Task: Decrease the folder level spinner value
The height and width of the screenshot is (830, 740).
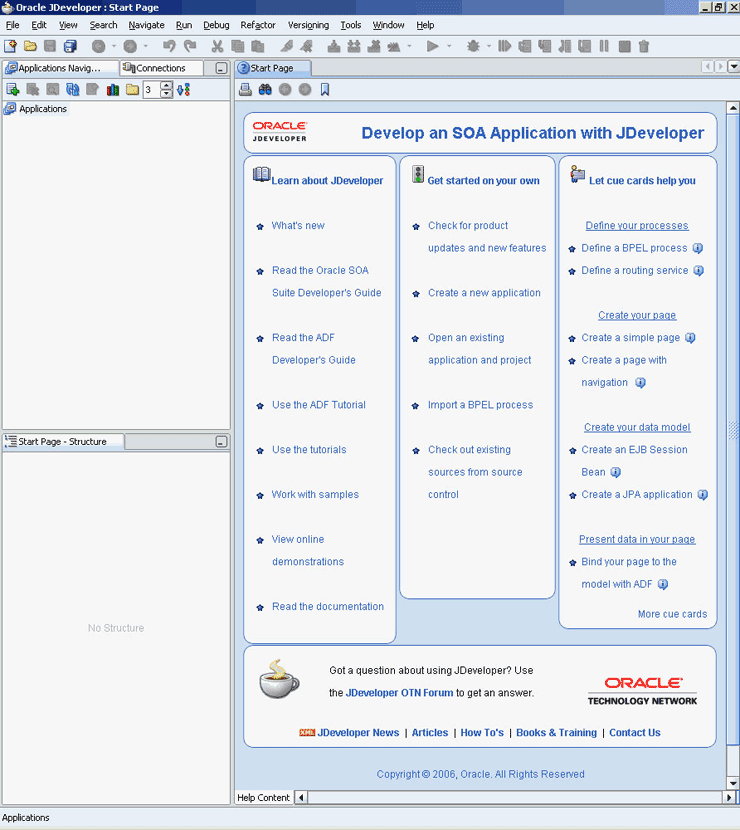Action: click(166, 94)
